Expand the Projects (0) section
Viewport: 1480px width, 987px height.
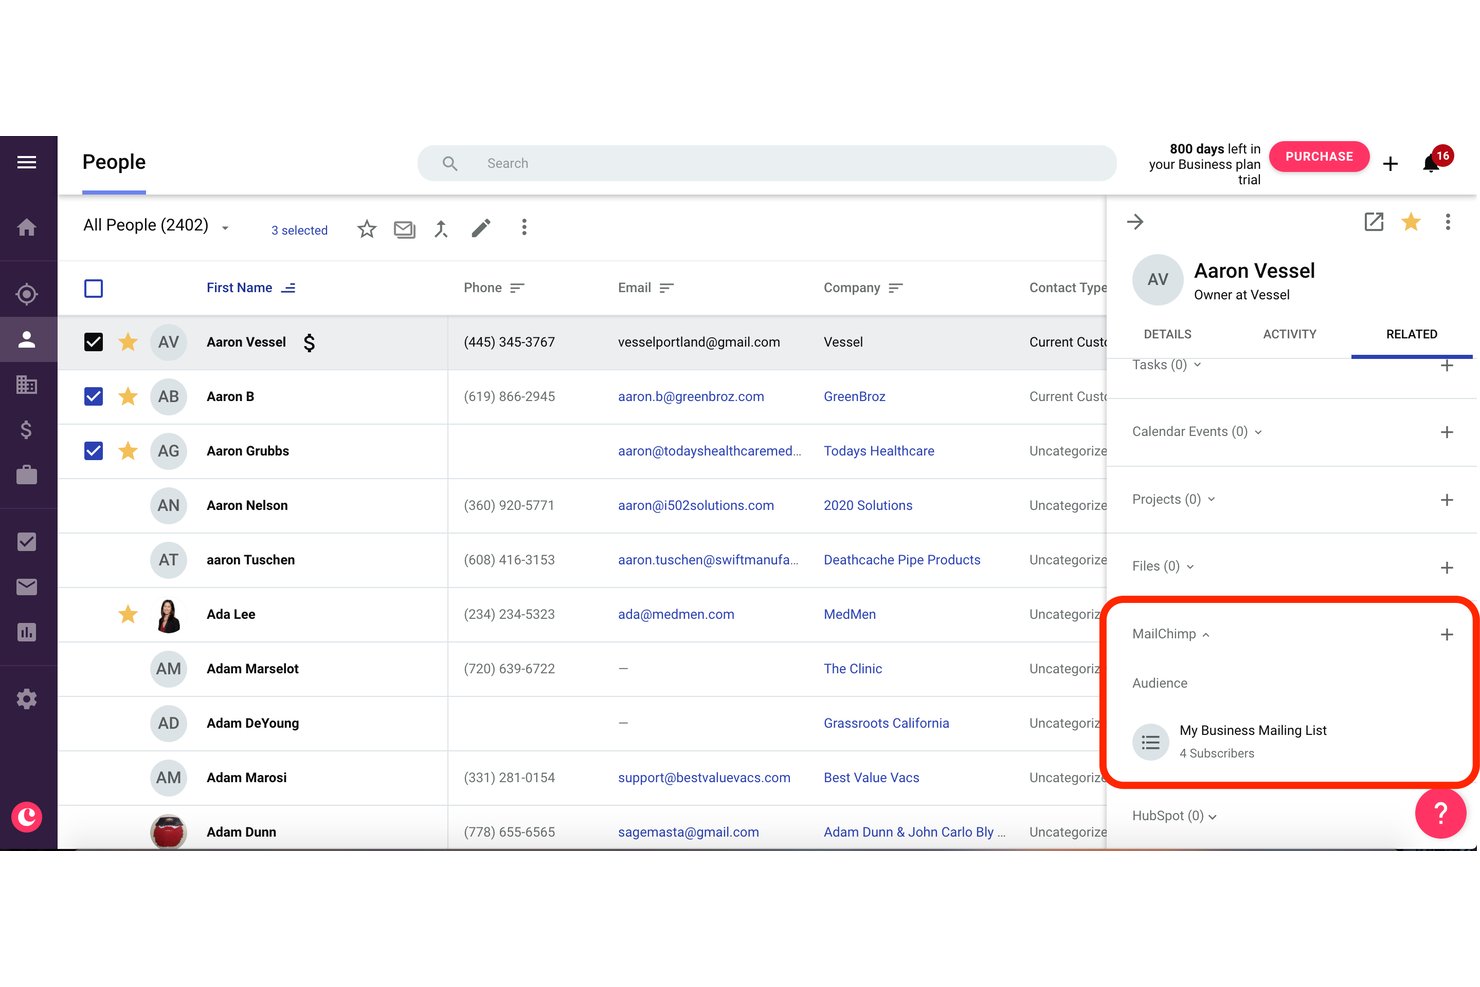1174,499
